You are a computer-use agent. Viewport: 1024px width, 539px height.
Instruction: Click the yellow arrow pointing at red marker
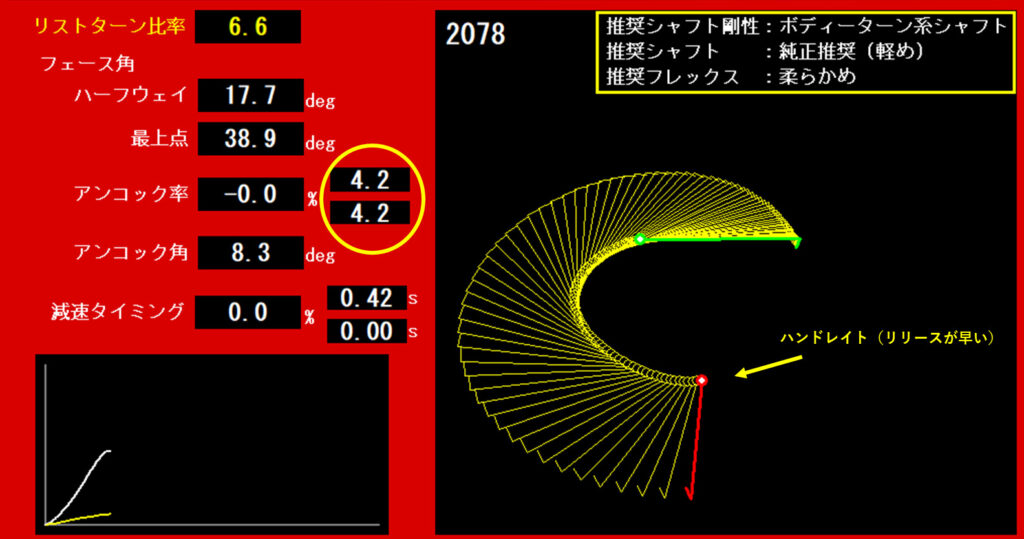point(768,366)
